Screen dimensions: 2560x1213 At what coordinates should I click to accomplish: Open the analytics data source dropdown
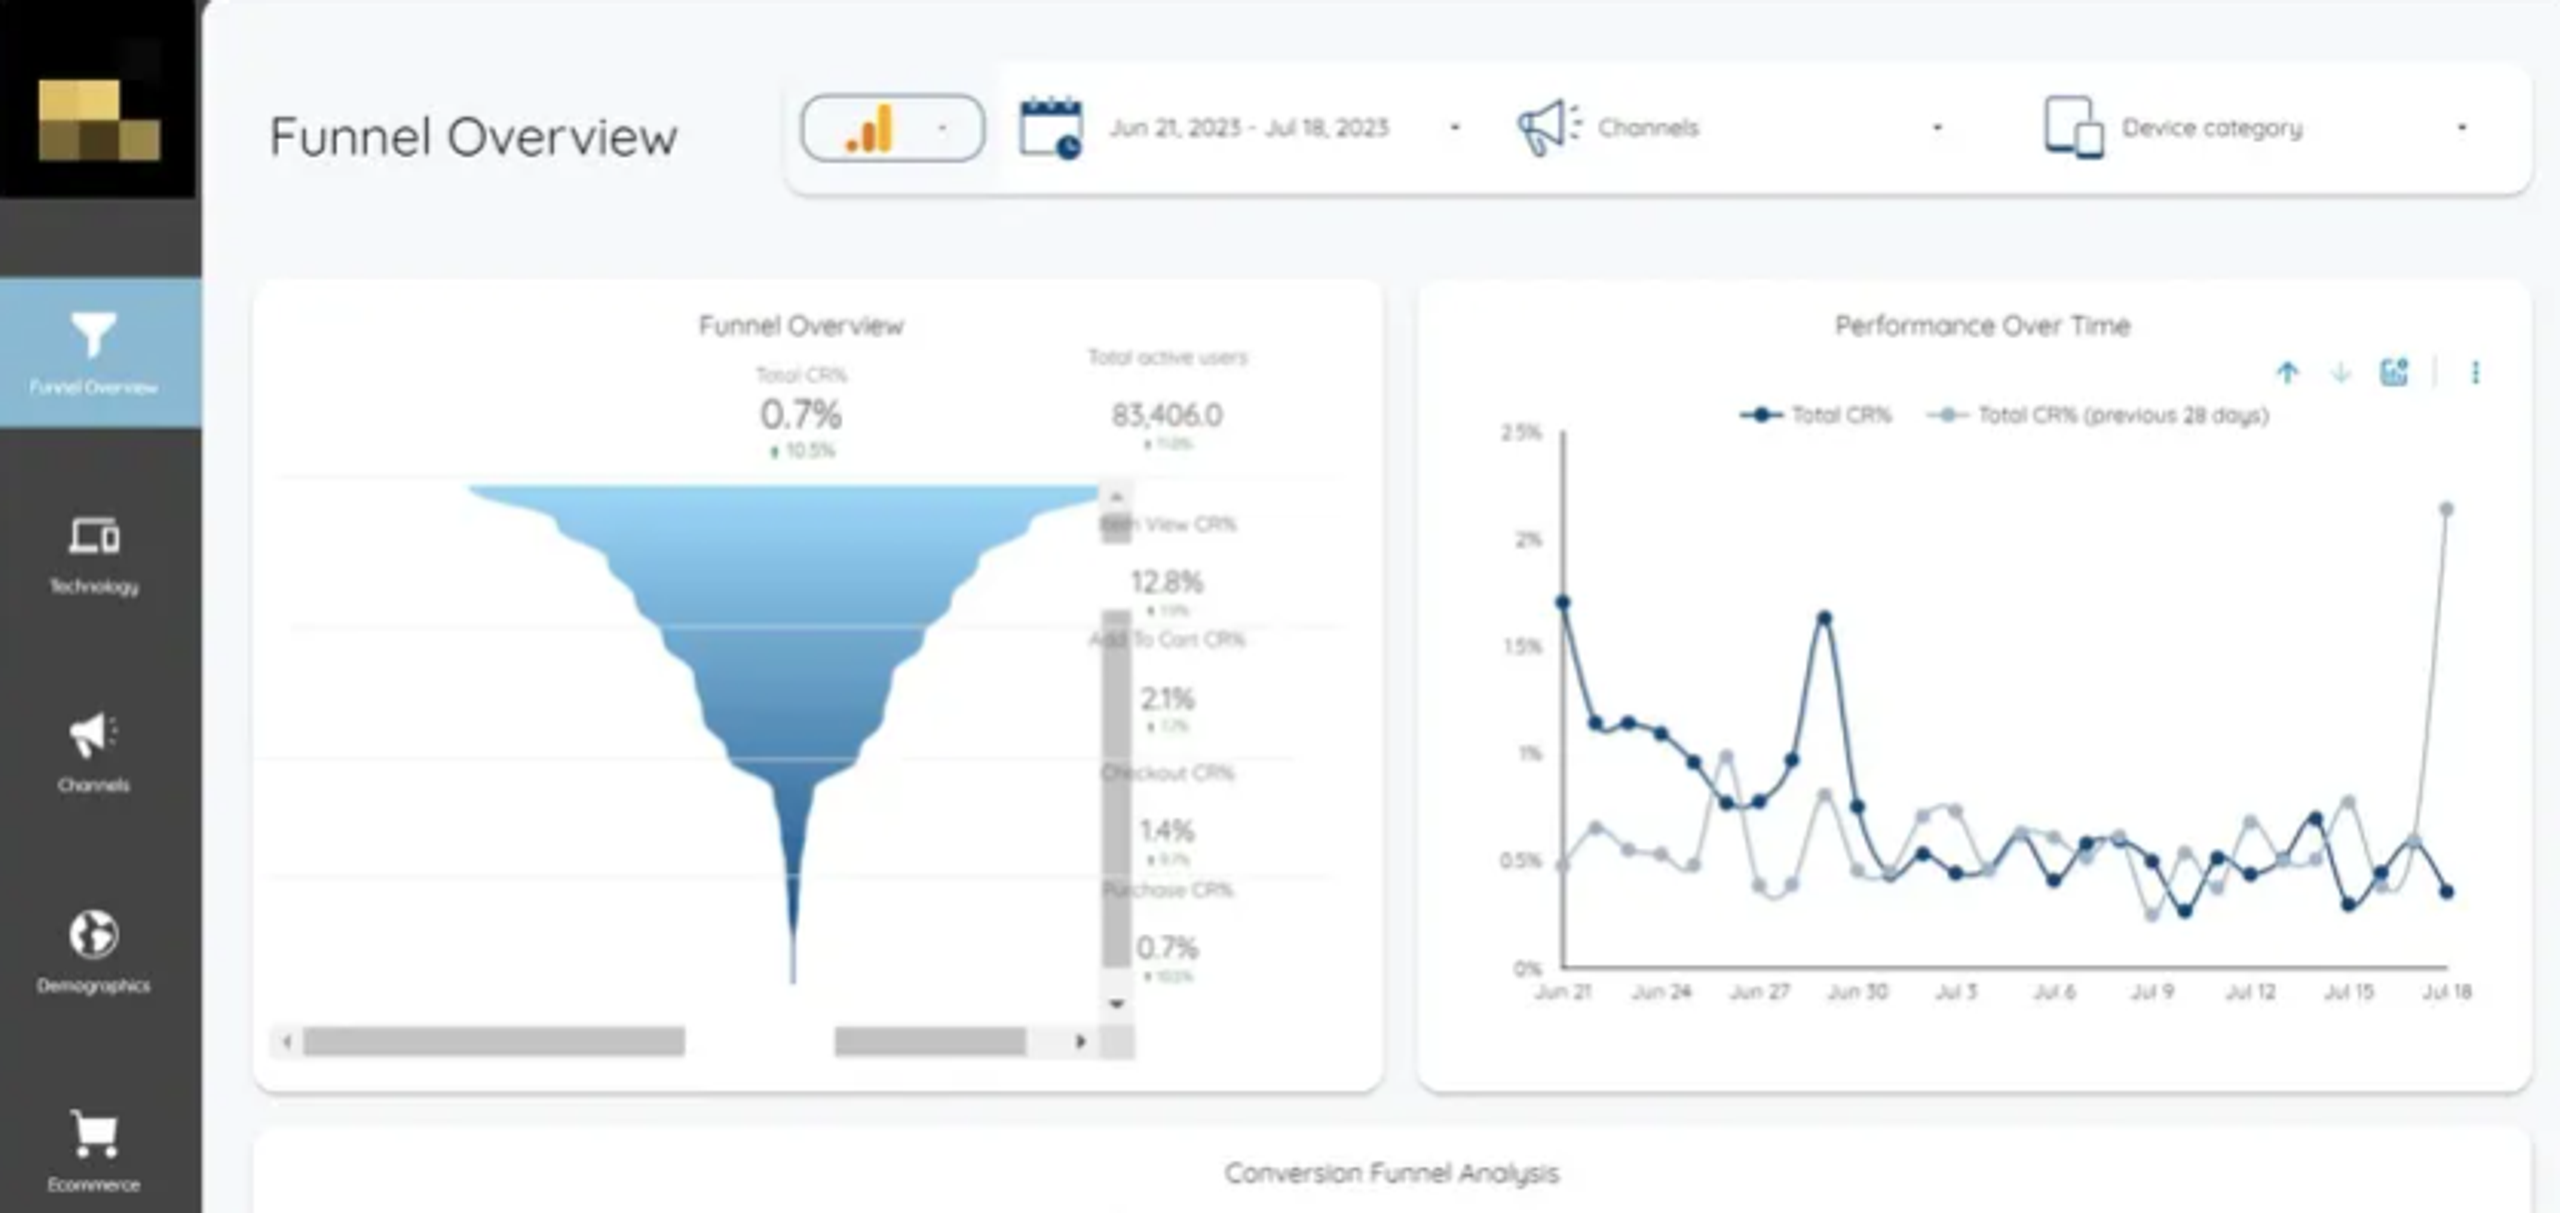892,128
